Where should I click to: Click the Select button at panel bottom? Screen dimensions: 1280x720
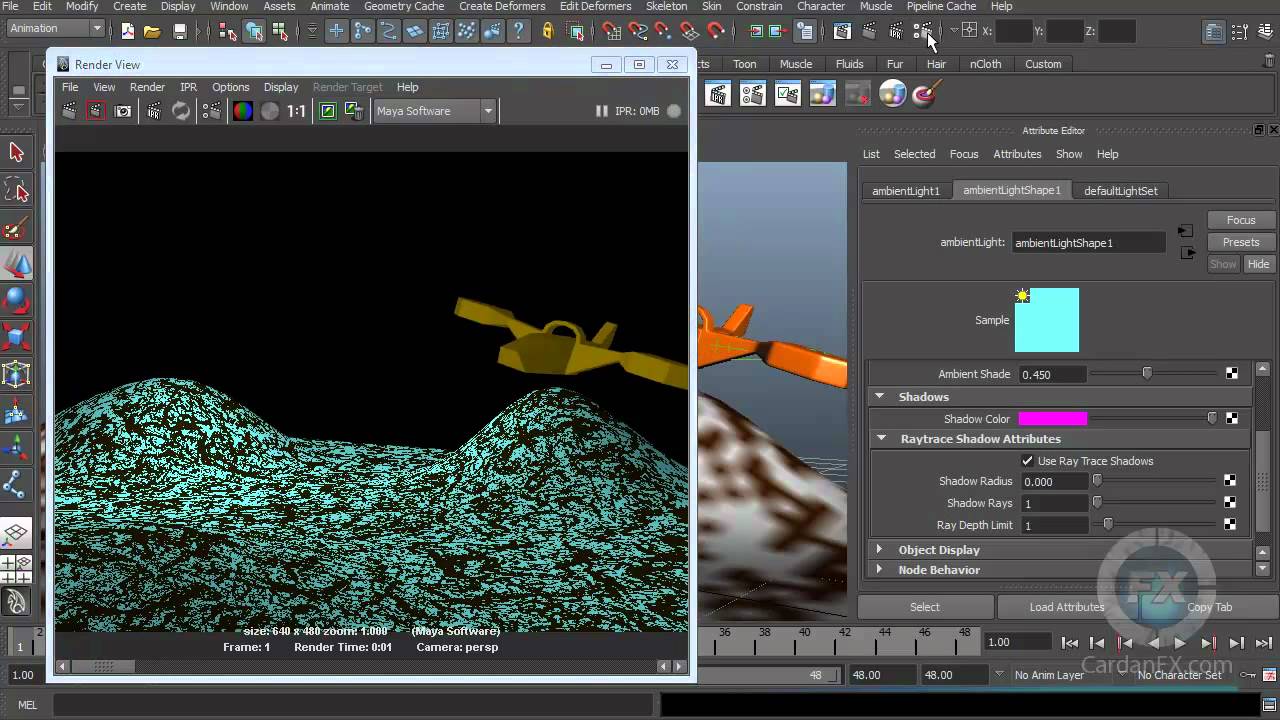point(925,607)
